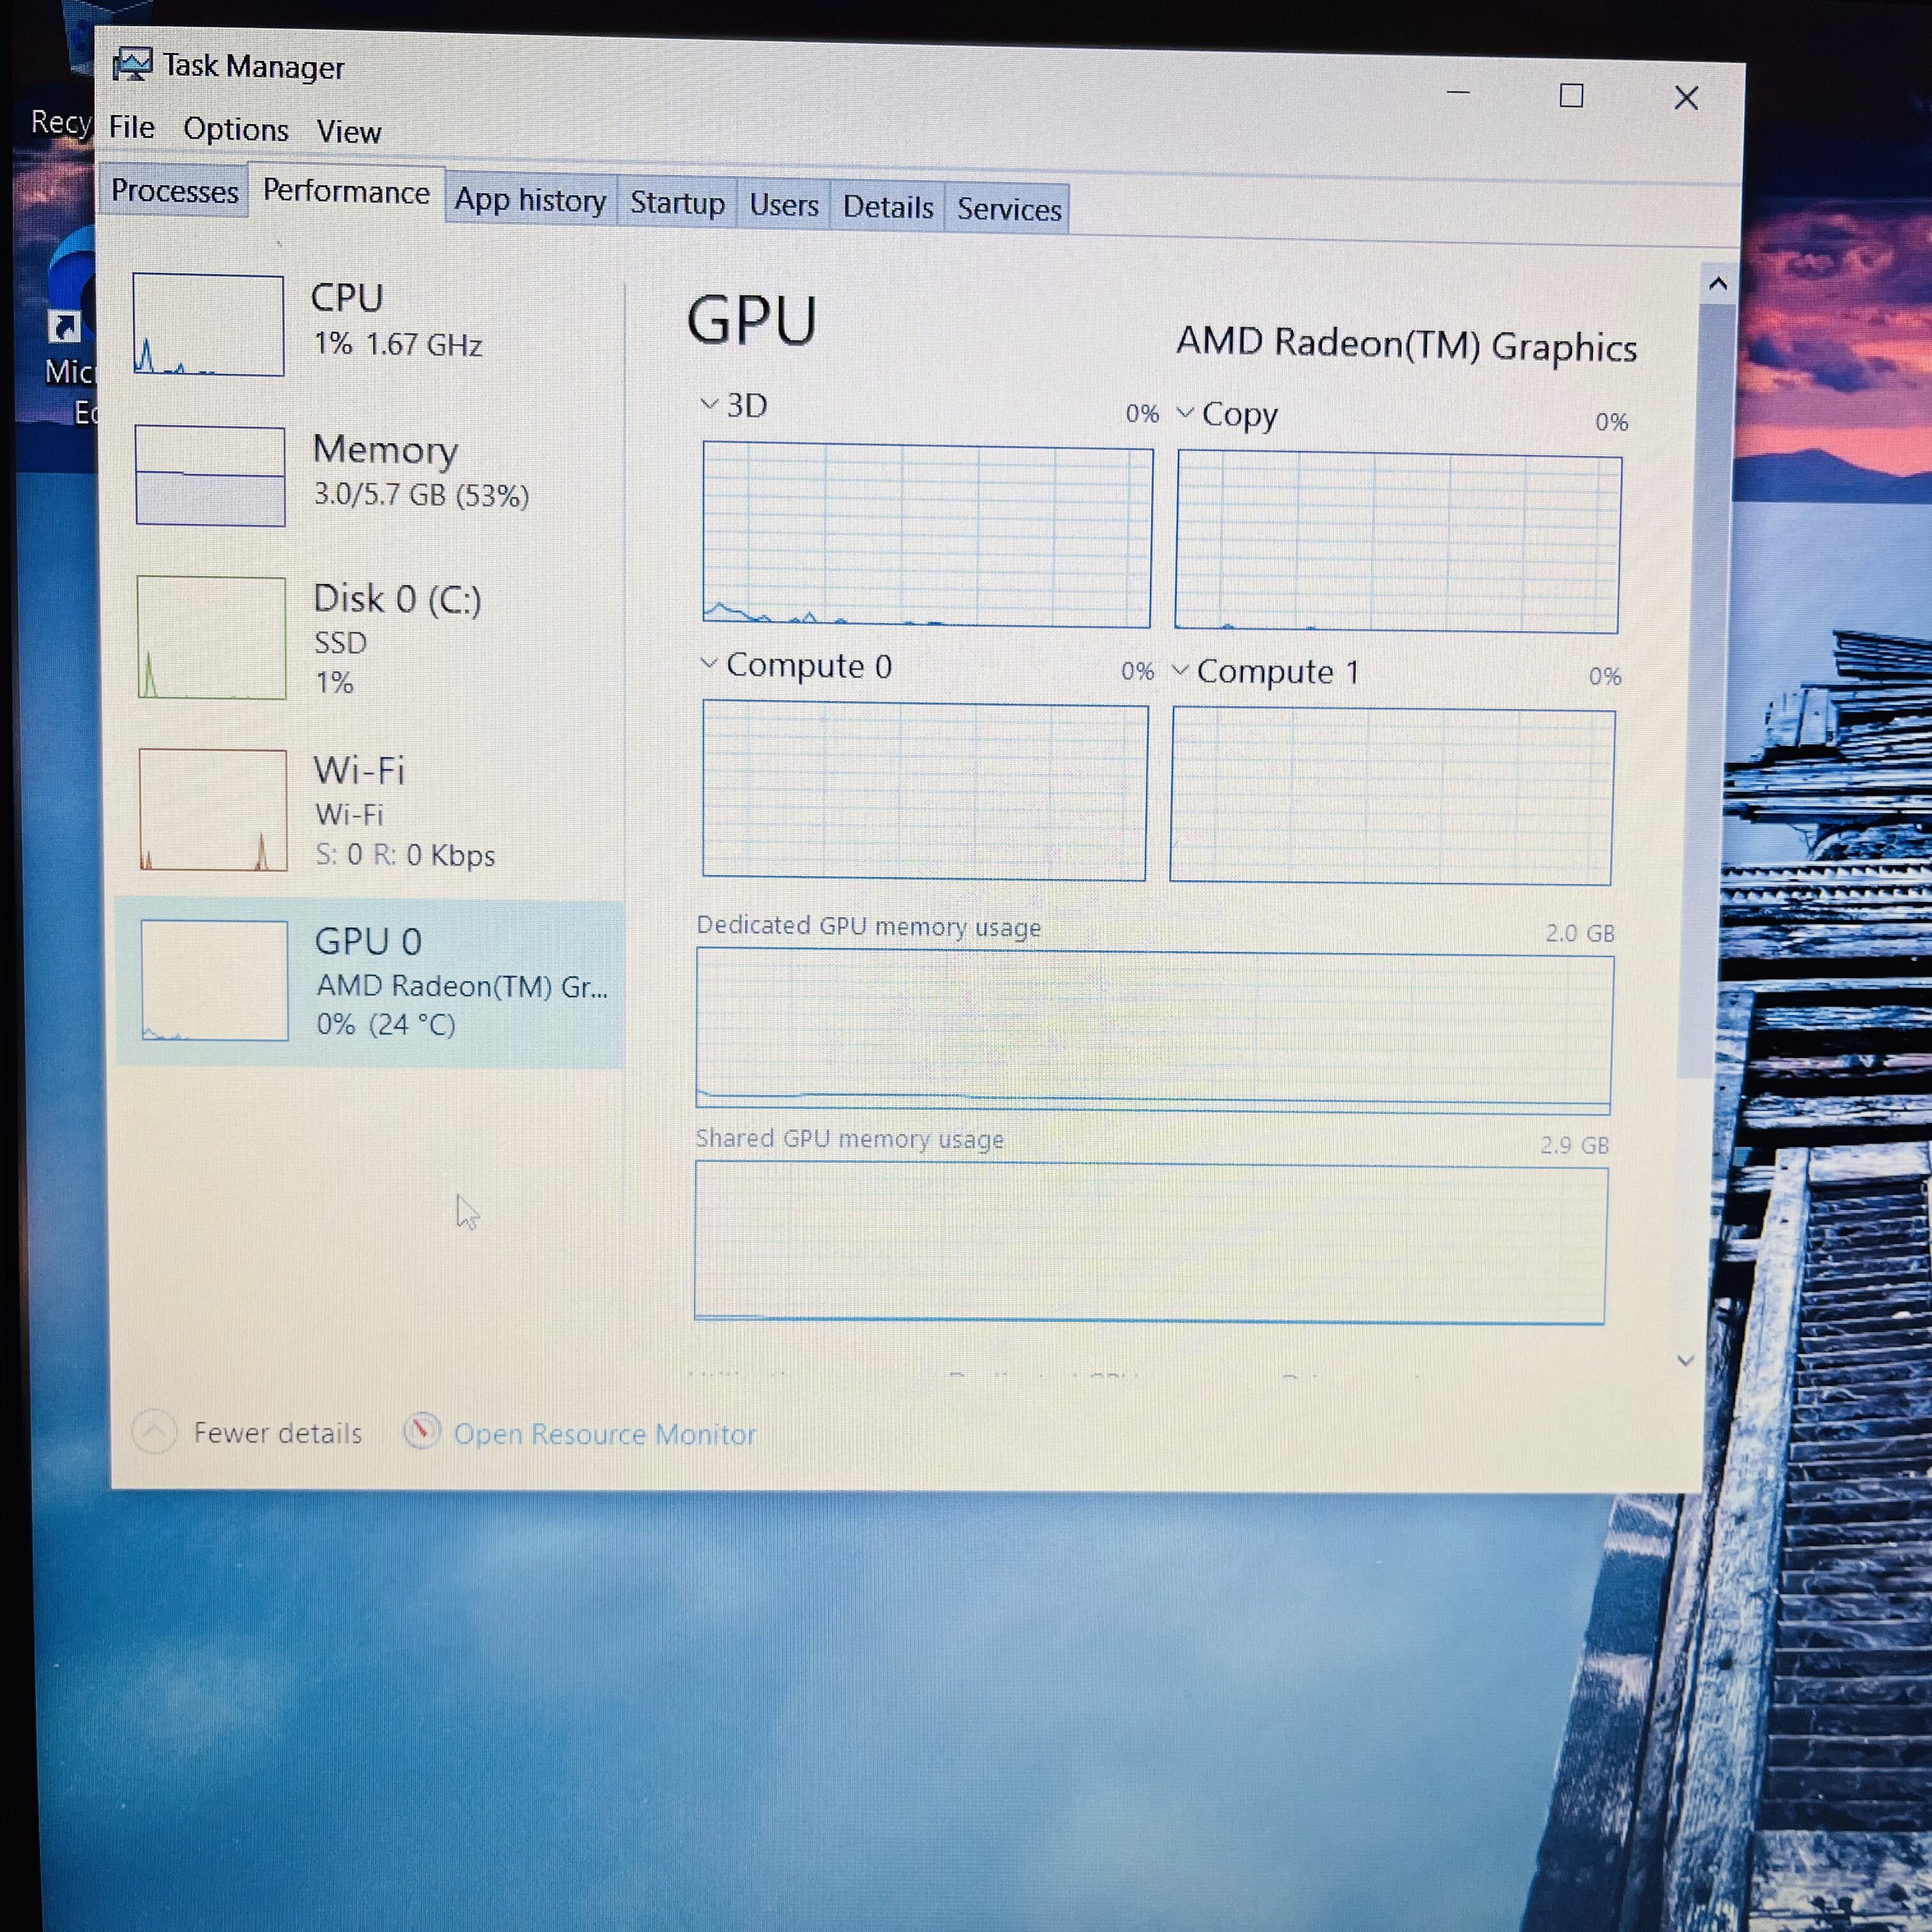Select the Wi-Fi throughput mini graph

[213, 809]
